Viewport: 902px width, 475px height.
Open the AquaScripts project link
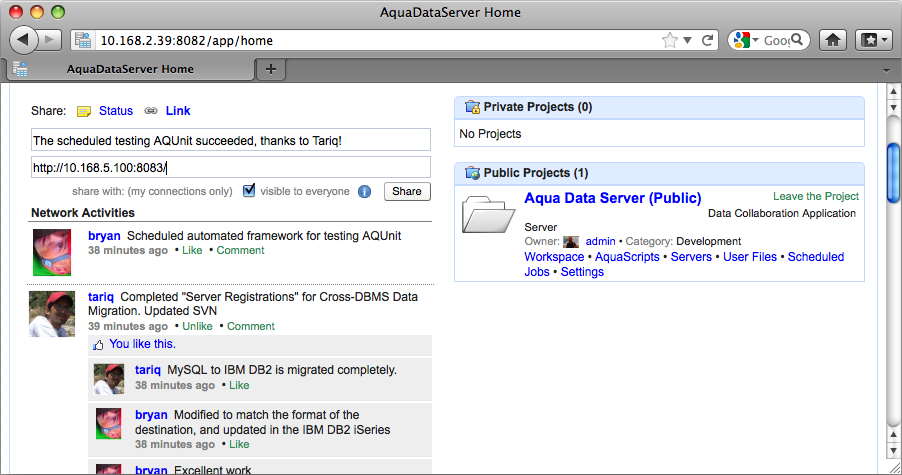[x=627, y=257]
